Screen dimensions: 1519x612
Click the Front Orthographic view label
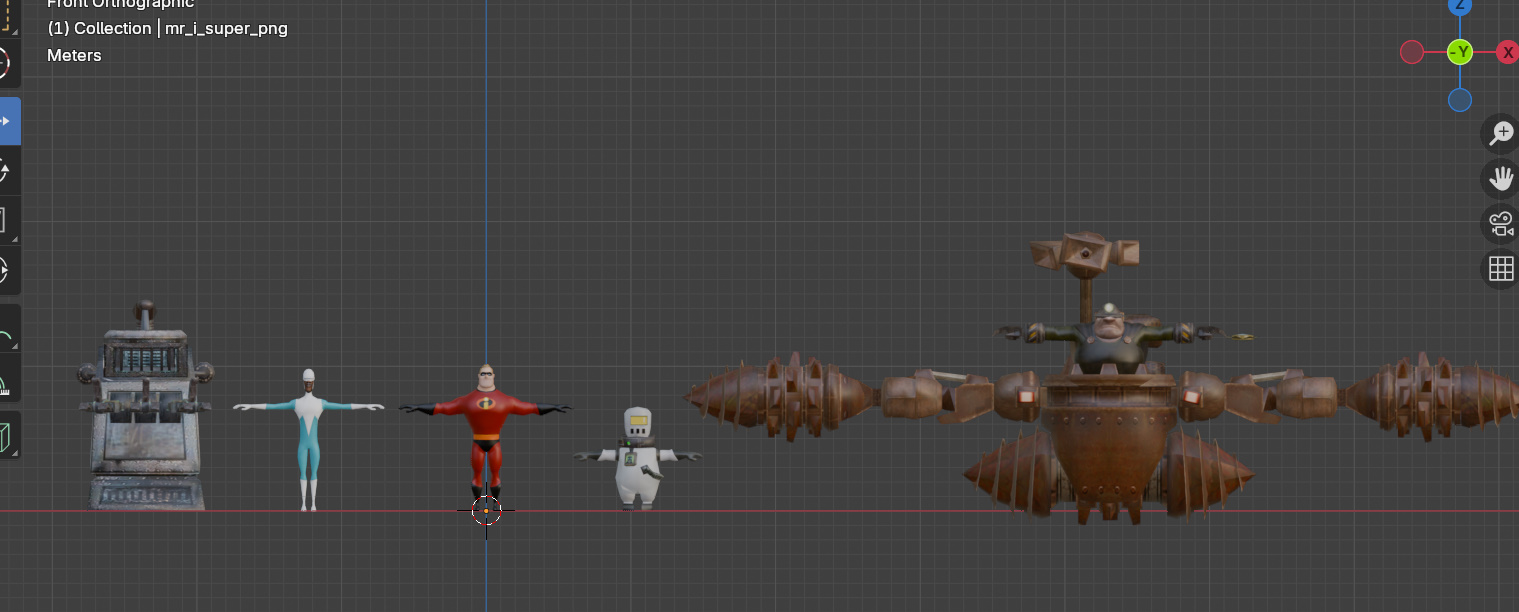(x=120, y=5)
